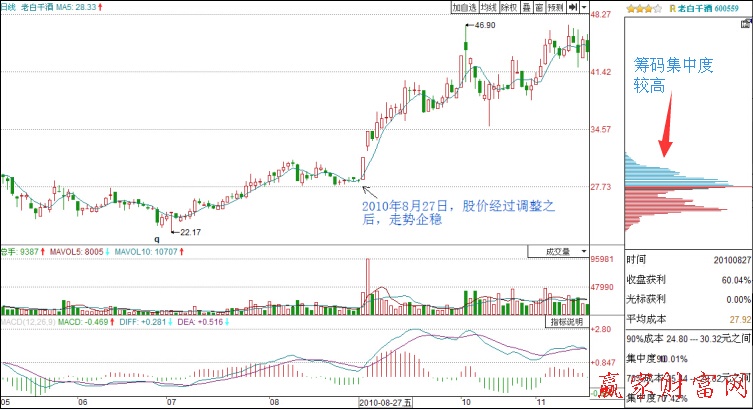Toggle the 均线 moving average display

[x=487, y=7]
